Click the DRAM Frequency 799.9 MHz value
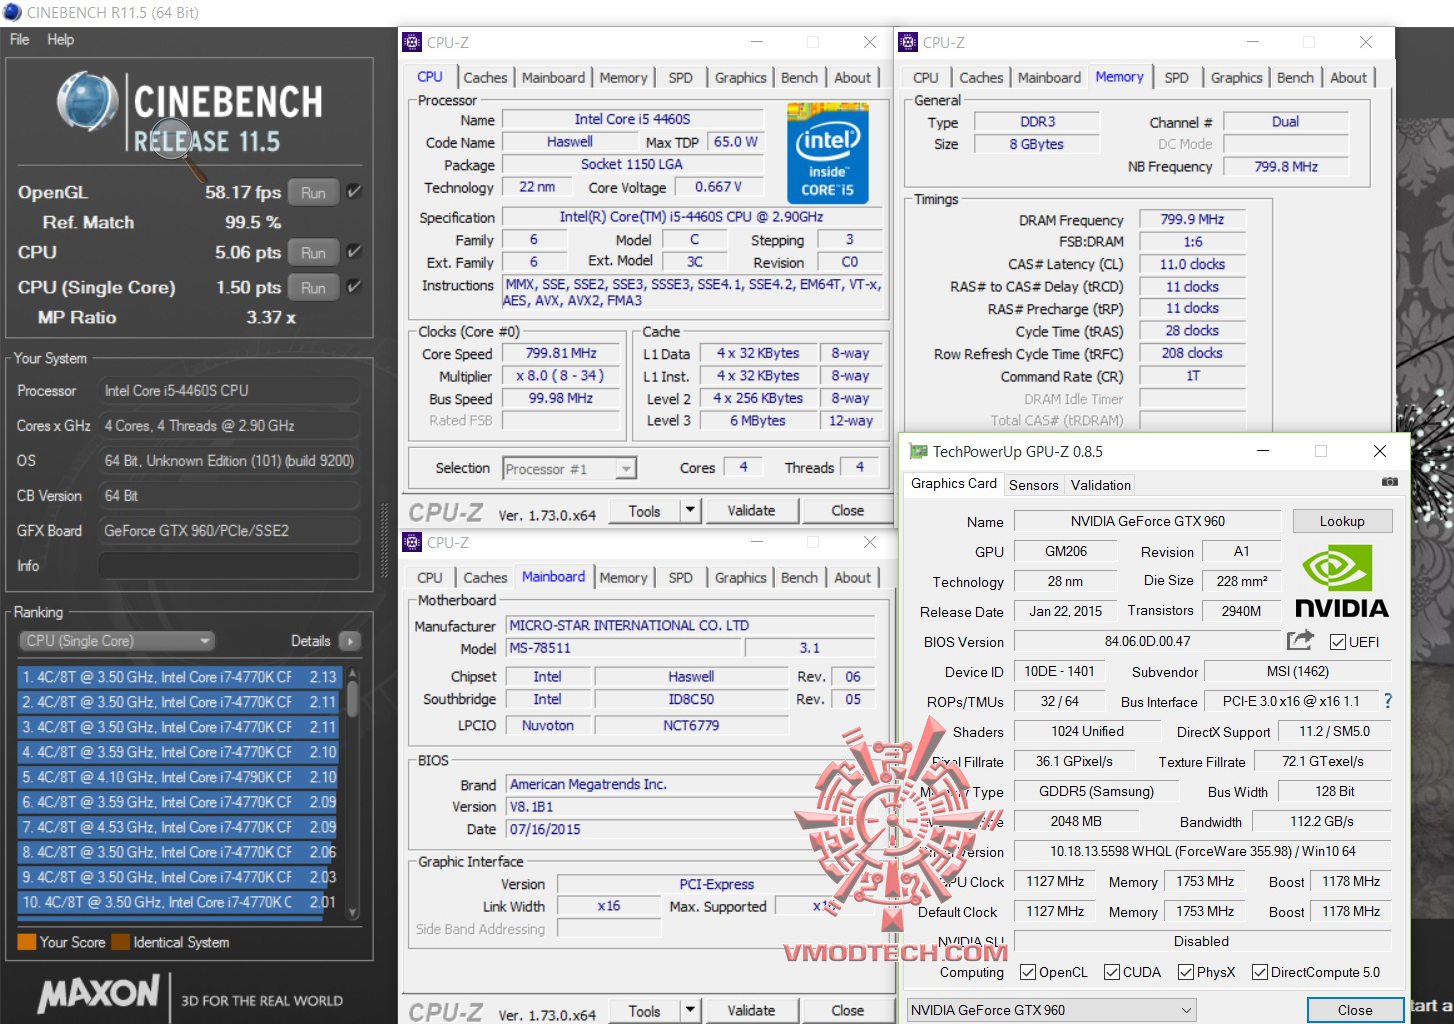 (1192, 219)
